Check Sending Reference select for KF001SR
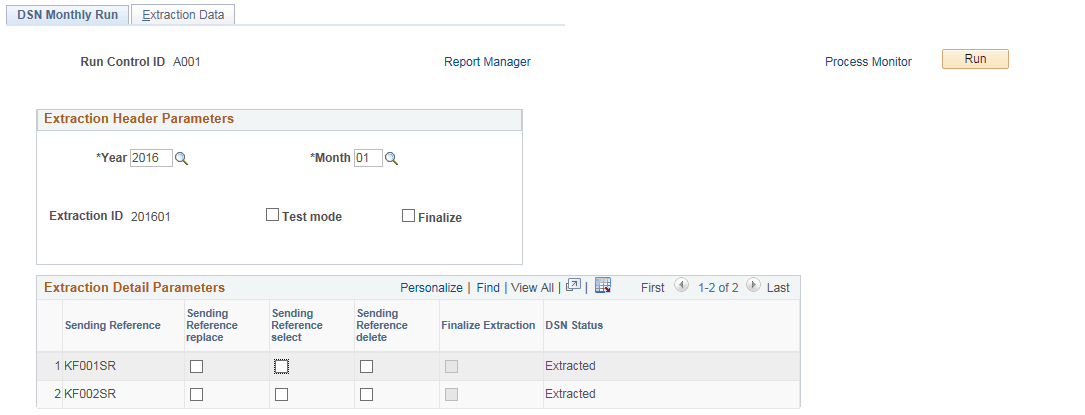 pos(282,367)
